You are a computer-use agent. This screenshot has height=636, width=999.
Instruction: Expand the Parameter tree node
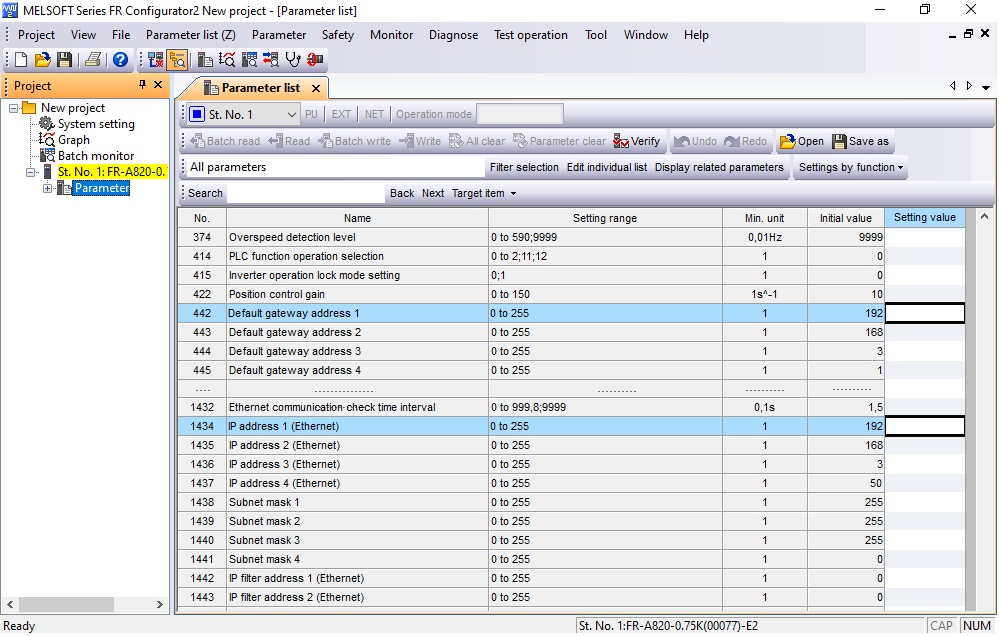point(47,188)
